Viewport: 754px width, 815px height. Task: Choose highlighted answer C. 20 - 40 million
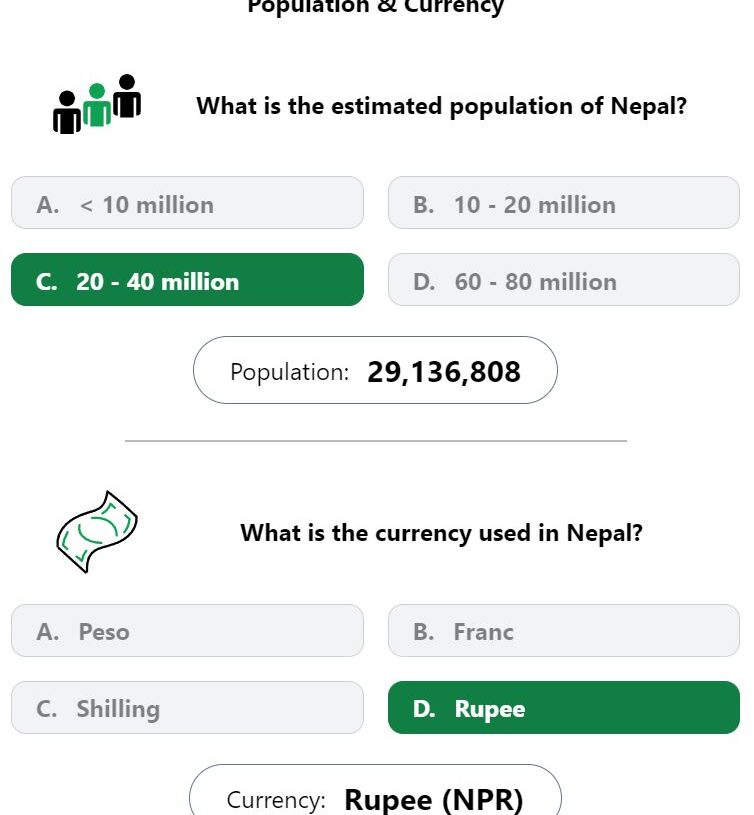point(187,280)
